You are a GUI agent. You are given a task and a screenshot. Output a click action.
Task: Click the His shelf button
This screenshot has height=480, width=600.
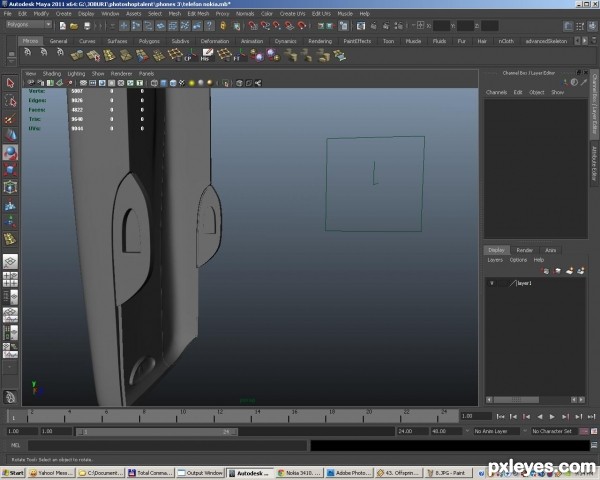coord(207,55)
